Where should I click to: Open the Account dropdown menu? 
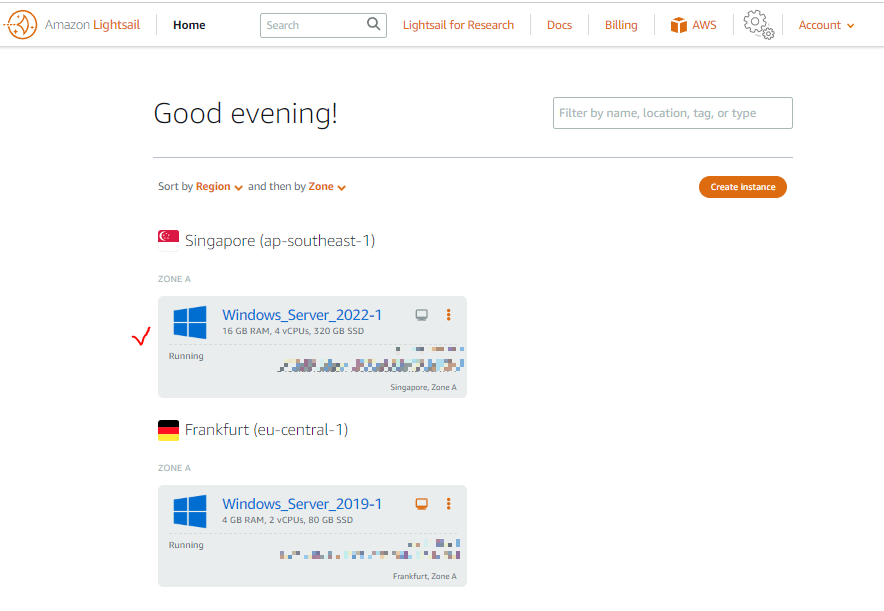pos(826,25)
